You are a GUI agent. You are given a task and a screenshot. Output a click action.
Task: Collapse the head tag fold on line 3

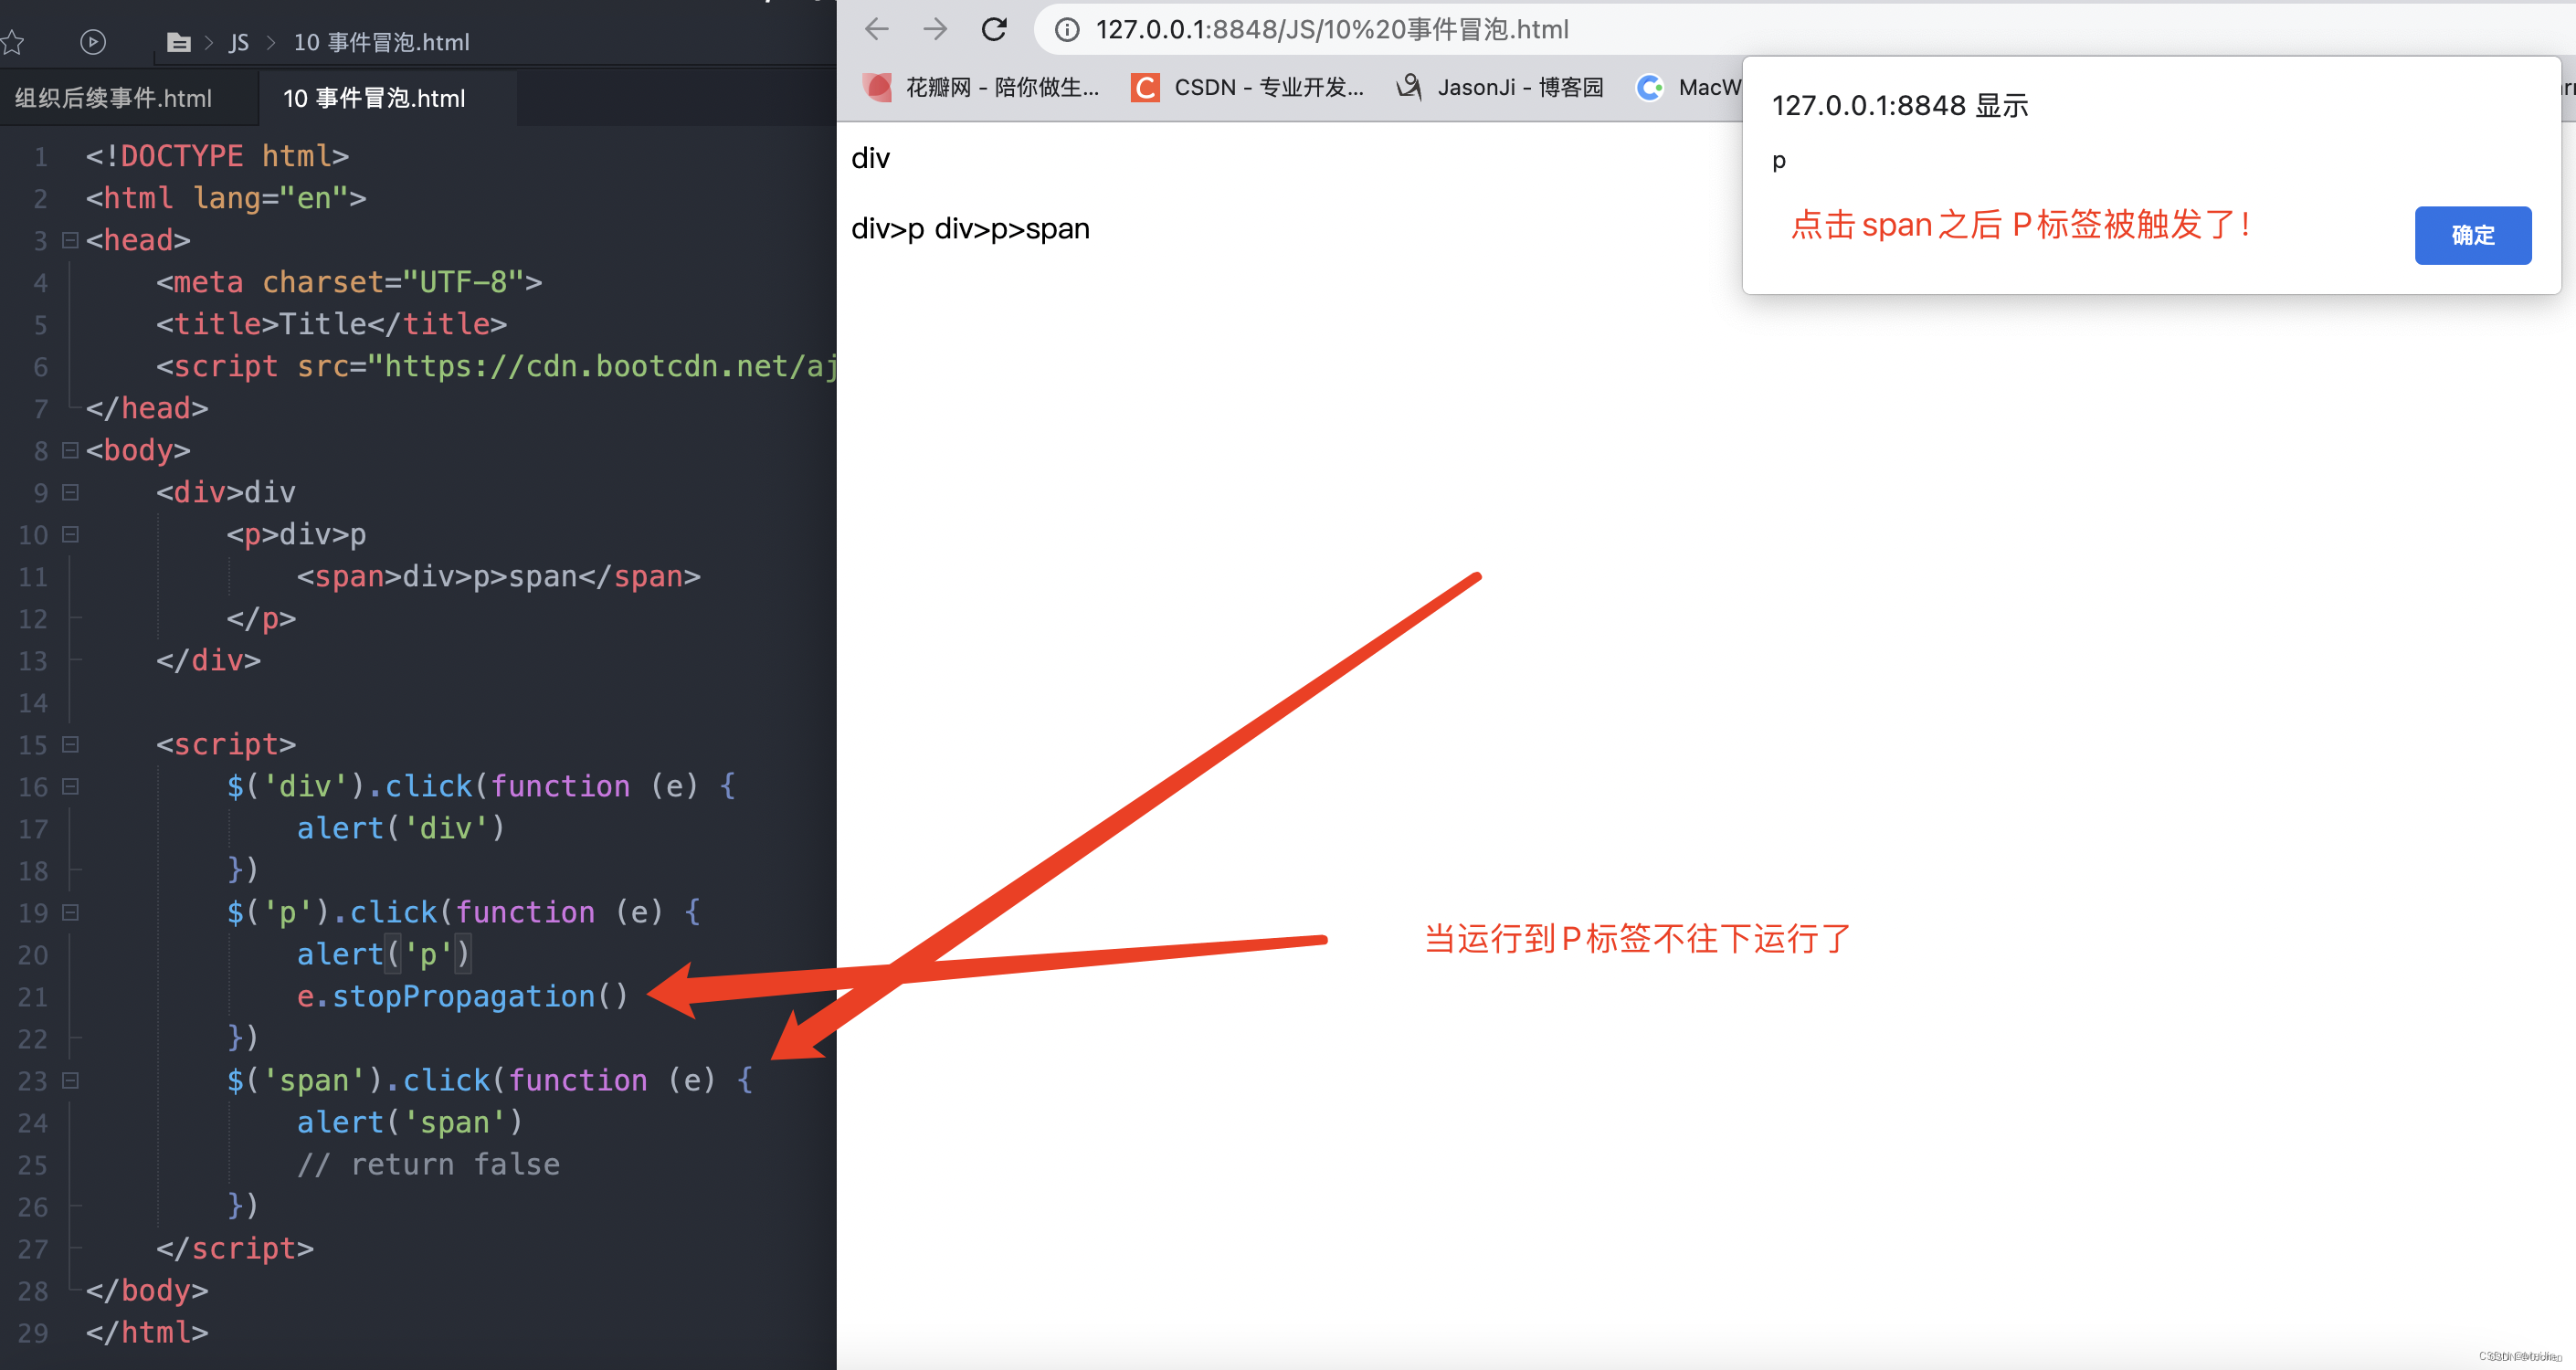point(70,240)
